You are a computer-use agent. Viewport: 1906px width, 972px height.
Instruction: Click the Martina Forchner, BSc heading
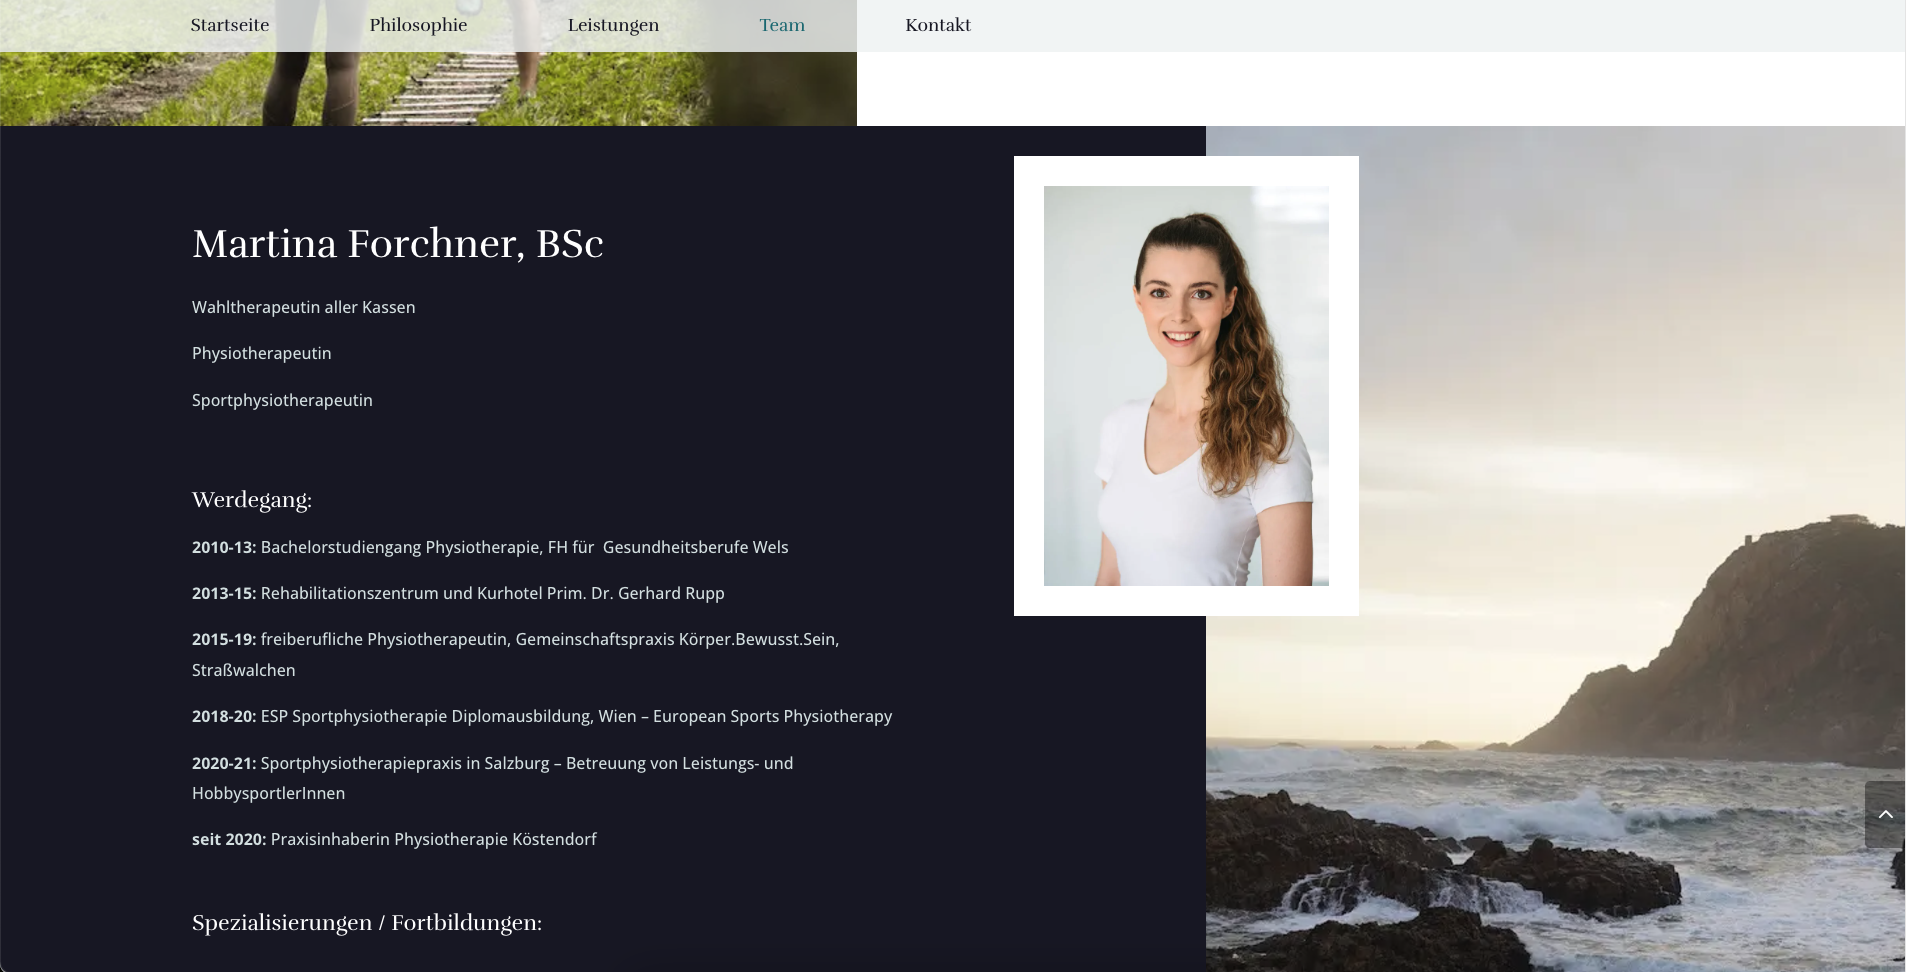pyautogui.click(x=397, y=244)
